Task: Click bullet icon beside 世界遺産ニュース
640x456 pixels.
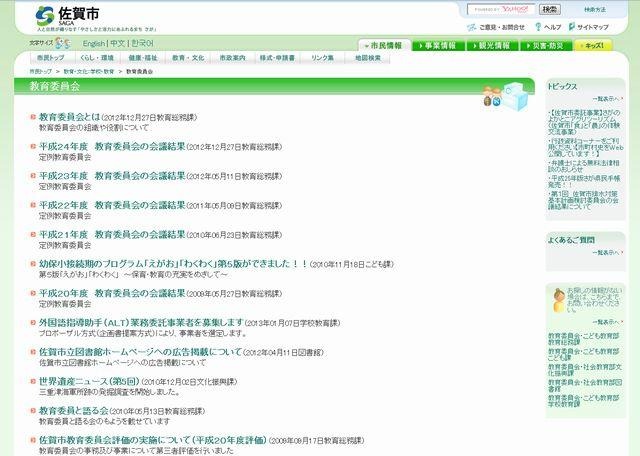Action: (33, 381)
